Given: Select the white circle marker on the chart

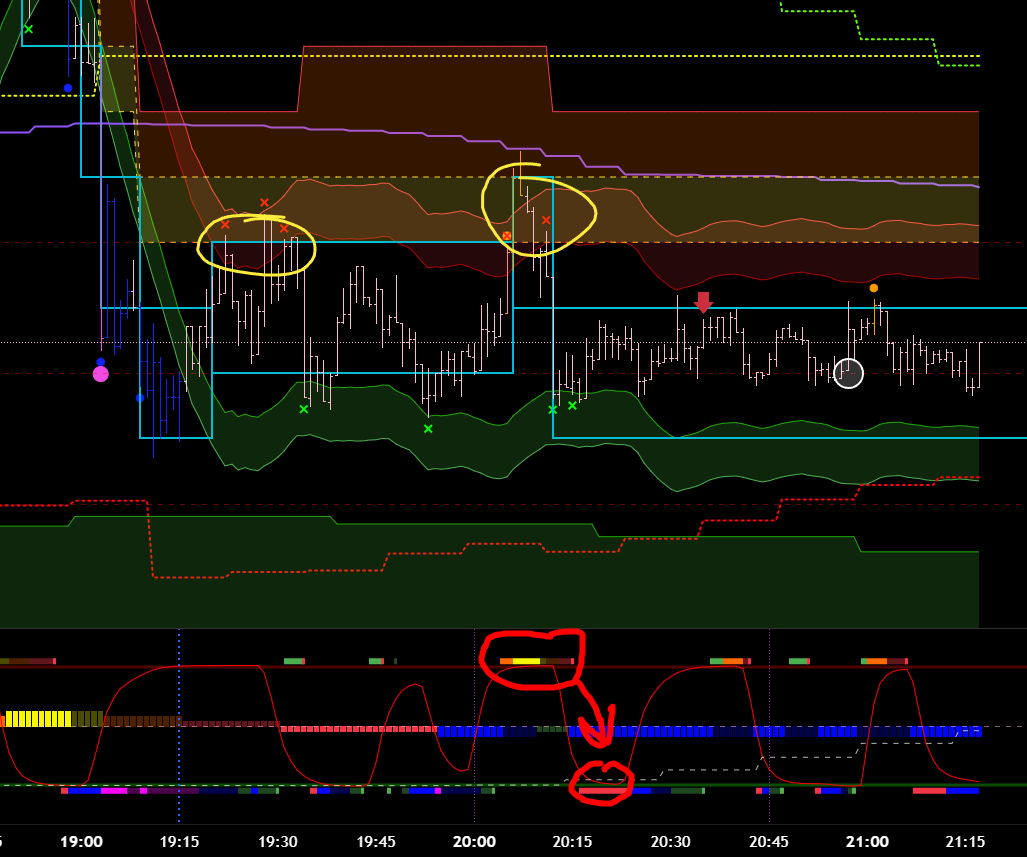Looking at the screenshot, I should (848, 373).
